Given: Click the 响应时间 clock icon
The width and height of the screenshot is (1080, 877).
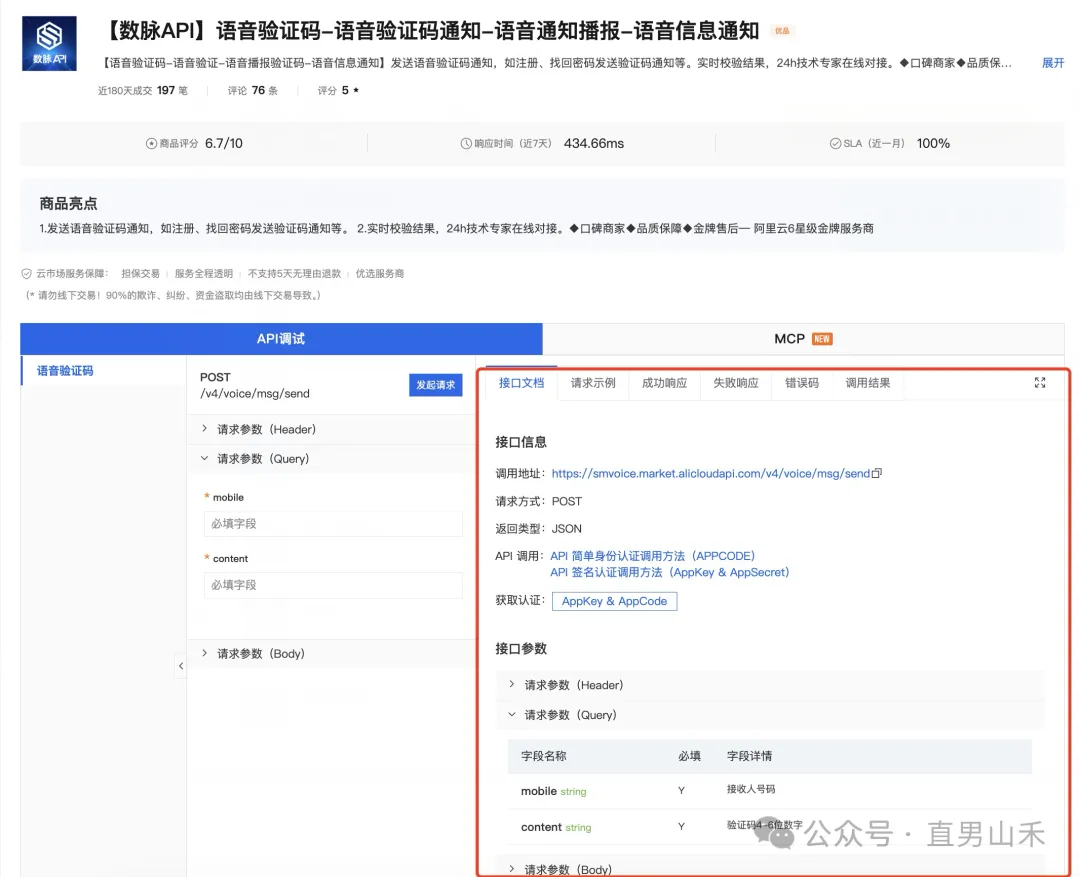Looking at the screenshot, I should point(466,143).
